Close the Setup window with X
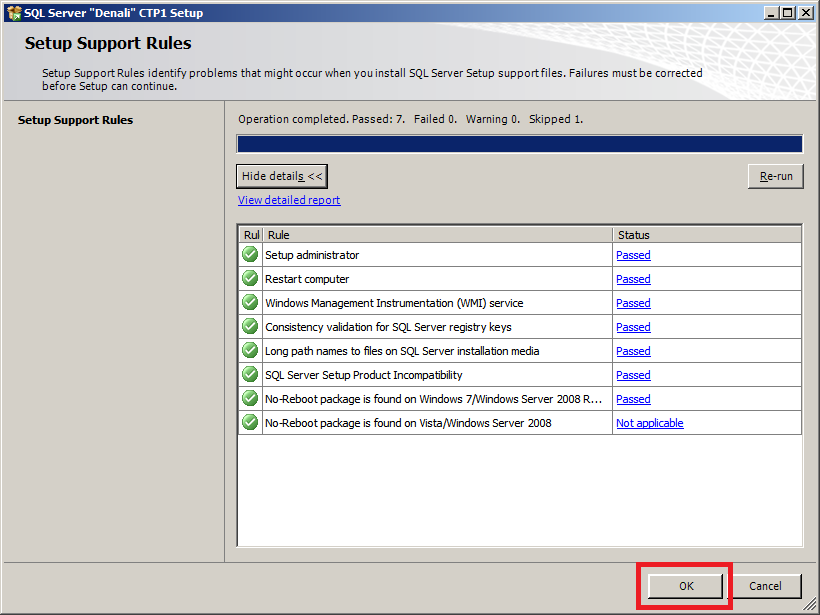This screenshot has width=820, height=615. (805, 13)
